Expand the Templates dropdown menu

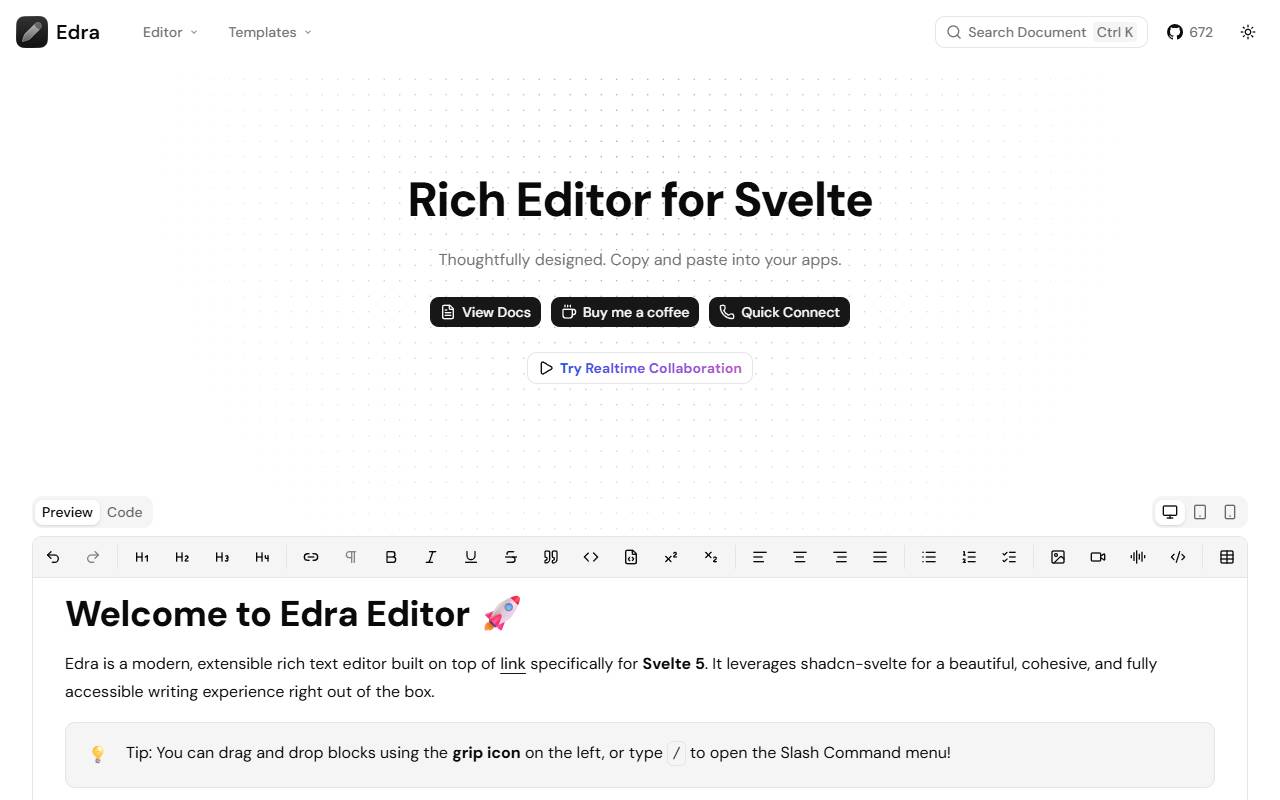[270, 32]
